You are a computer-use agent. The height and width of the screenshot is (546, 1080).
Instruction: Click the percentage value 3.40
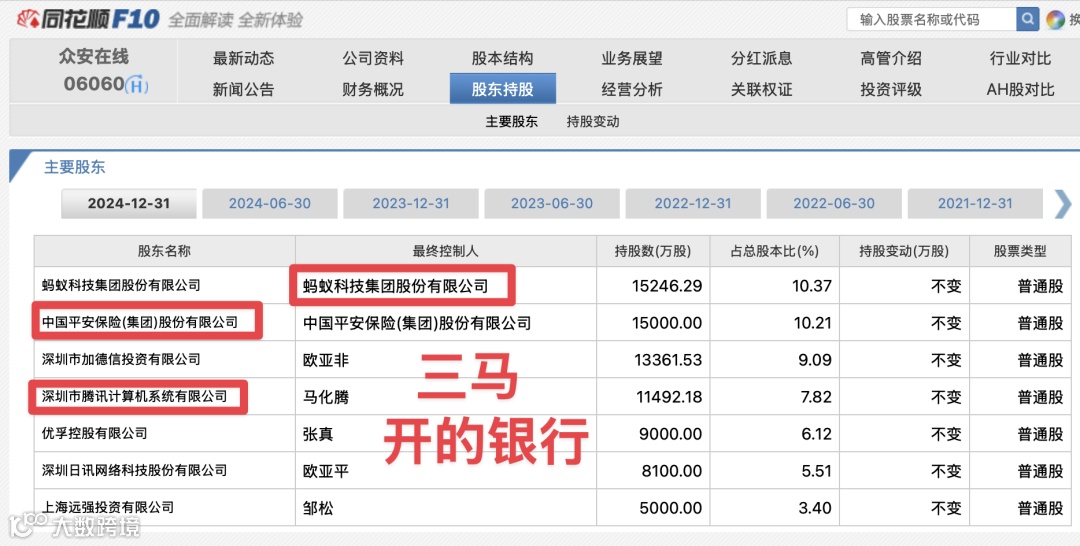[x=815, y=509]
